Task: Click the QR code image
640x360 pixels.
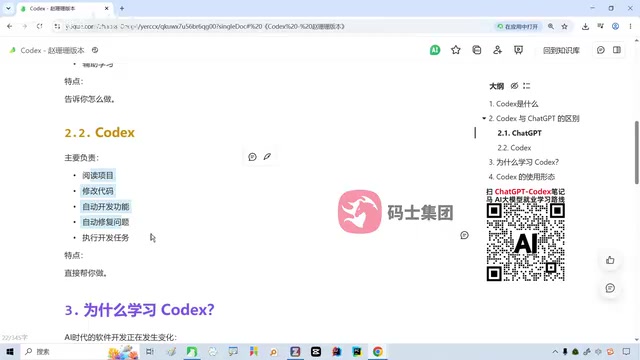Action: [x=526, y=242]
